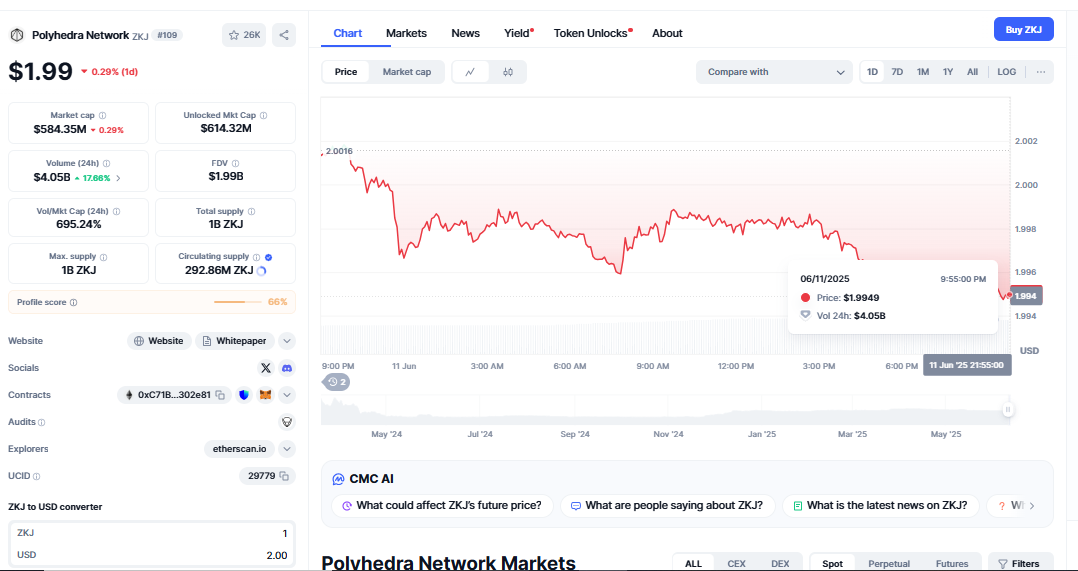Screen dimensions: 1078x571
Task: Click the Buy ZKJ button
Action: click(x=1024, y=30)
